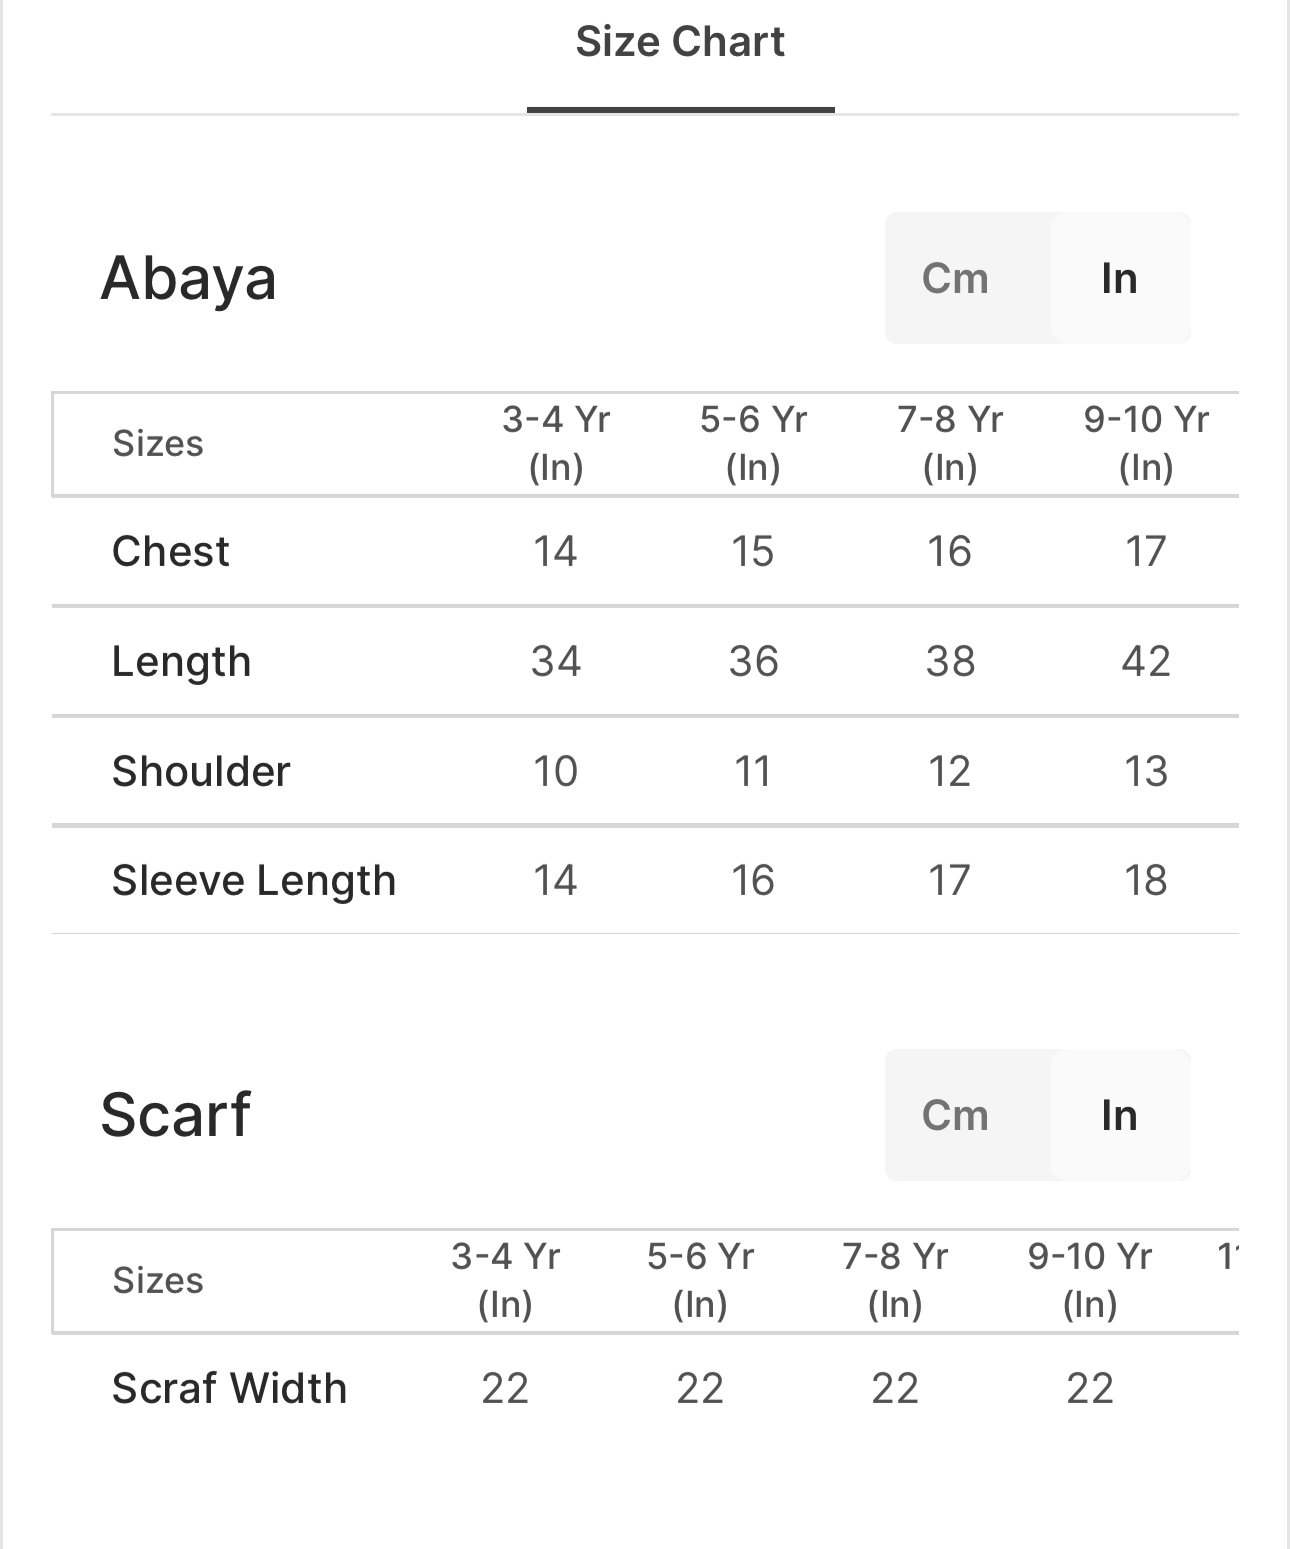Click the Abaya section heading
Image resolution: width=1290 pixels, height=1549 pixels.
[x=189, y=278]
